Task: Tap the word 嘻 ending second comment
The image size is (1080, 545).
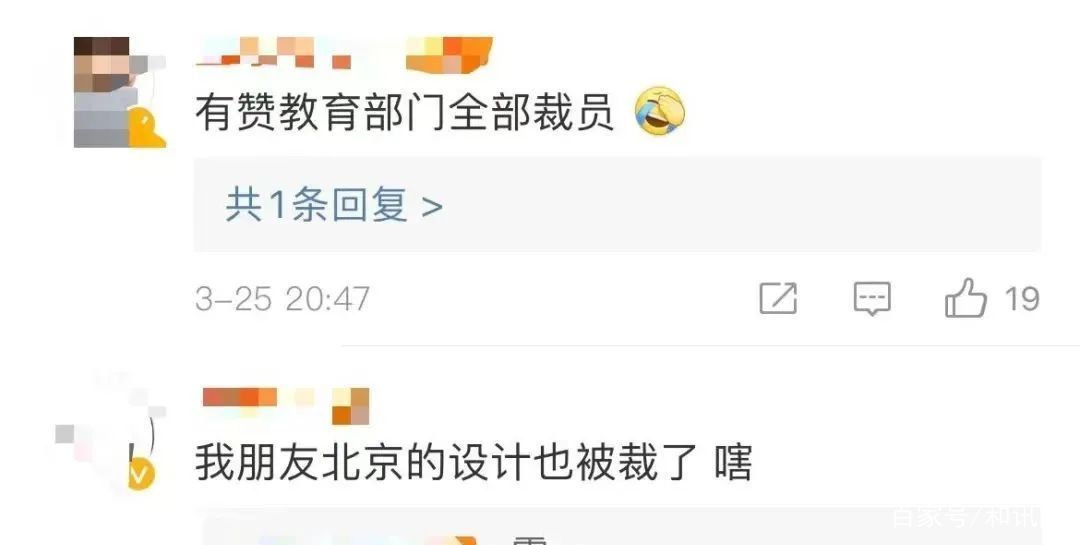Action: (732, 462)
